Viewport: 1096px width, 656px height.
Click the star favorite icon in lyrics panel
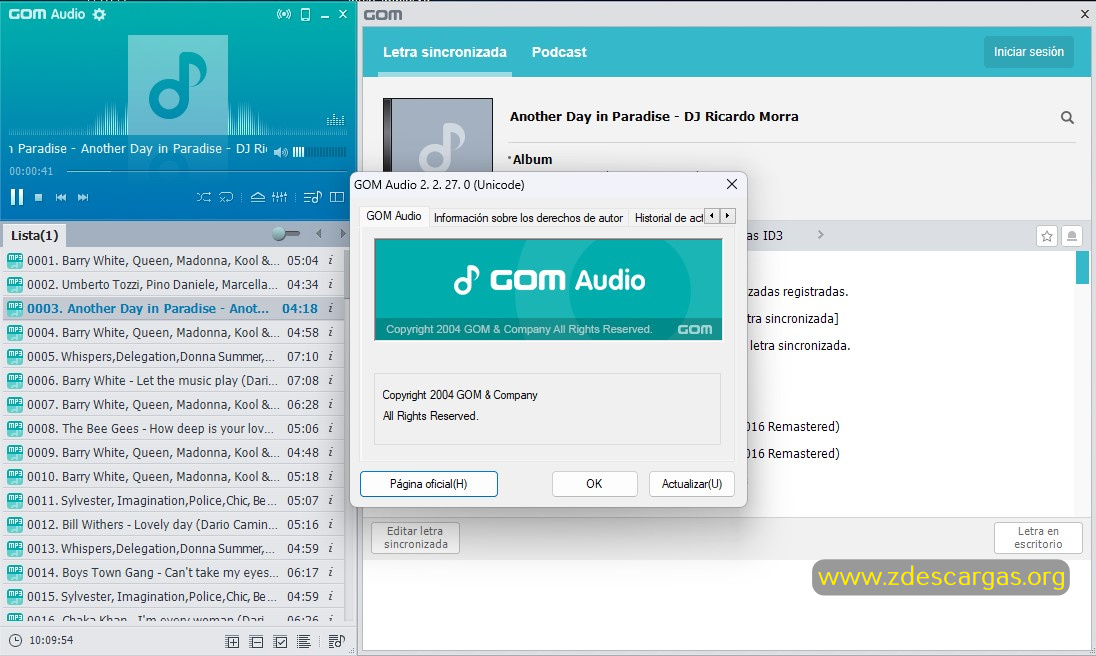click(1047, 236)
